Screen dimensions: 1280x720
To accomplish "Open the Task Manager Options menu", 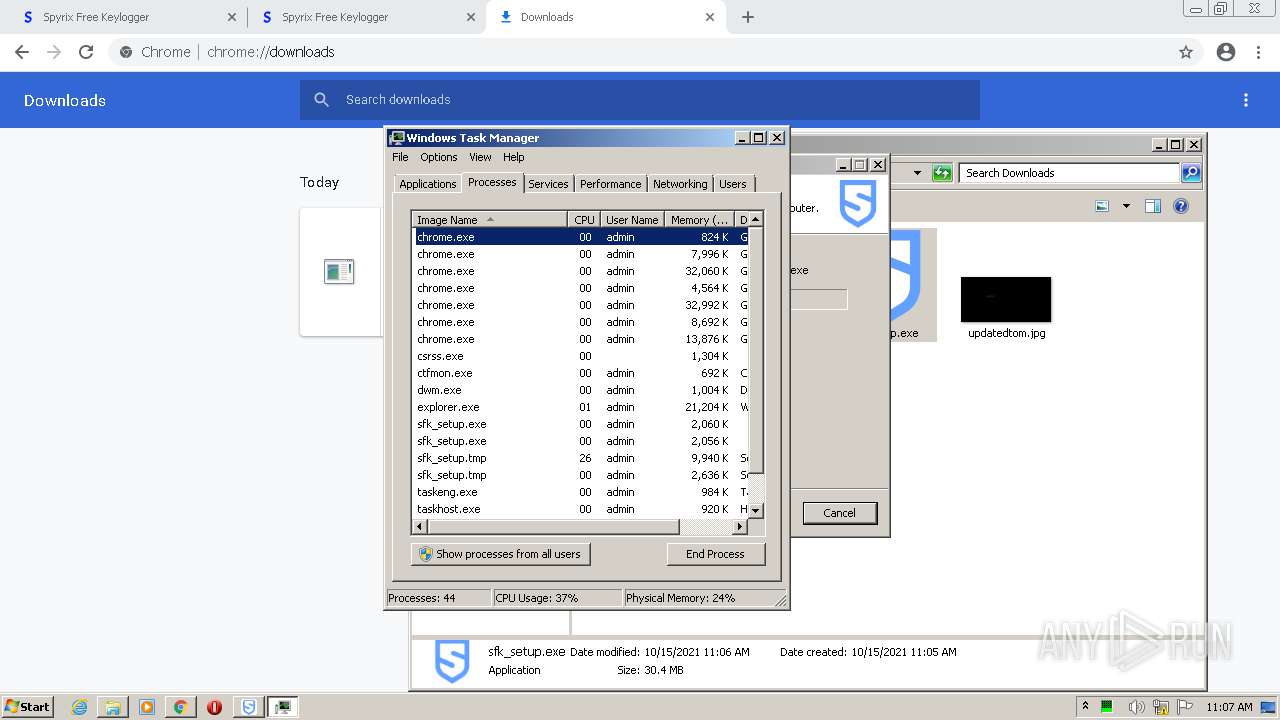I will pos(438,157).
